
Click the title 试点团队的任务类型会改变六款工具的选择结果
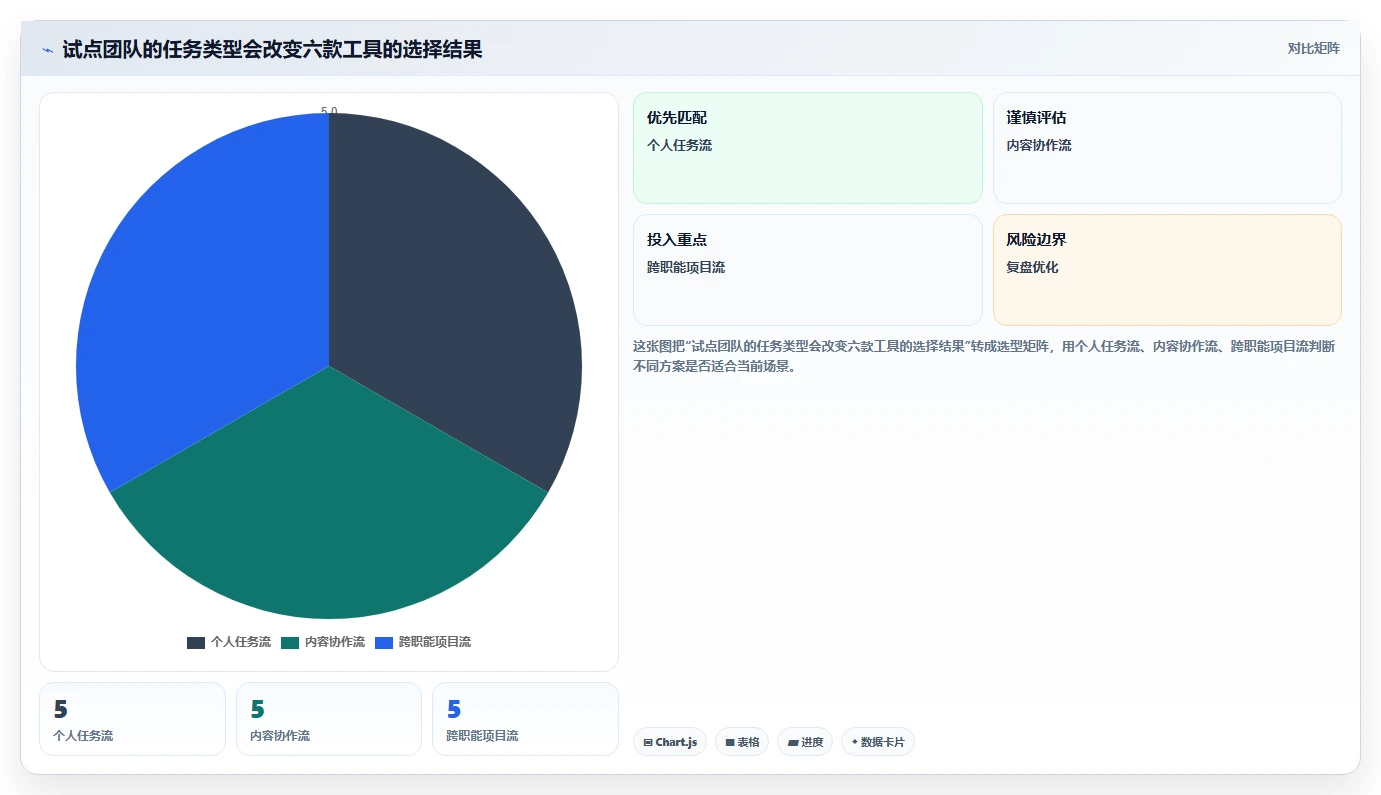click(x=272, y=49)
